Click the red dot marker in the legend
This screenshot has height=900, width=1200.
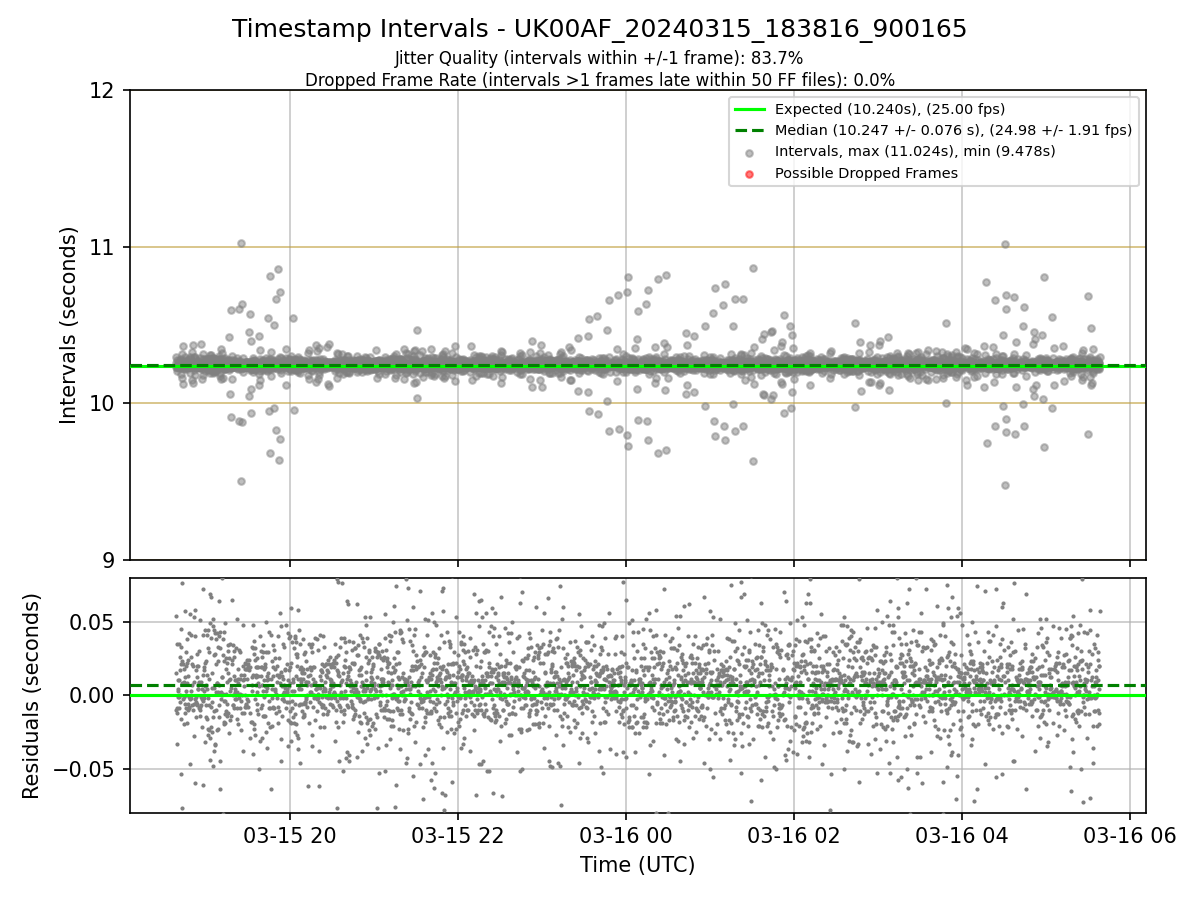(750, 173)
